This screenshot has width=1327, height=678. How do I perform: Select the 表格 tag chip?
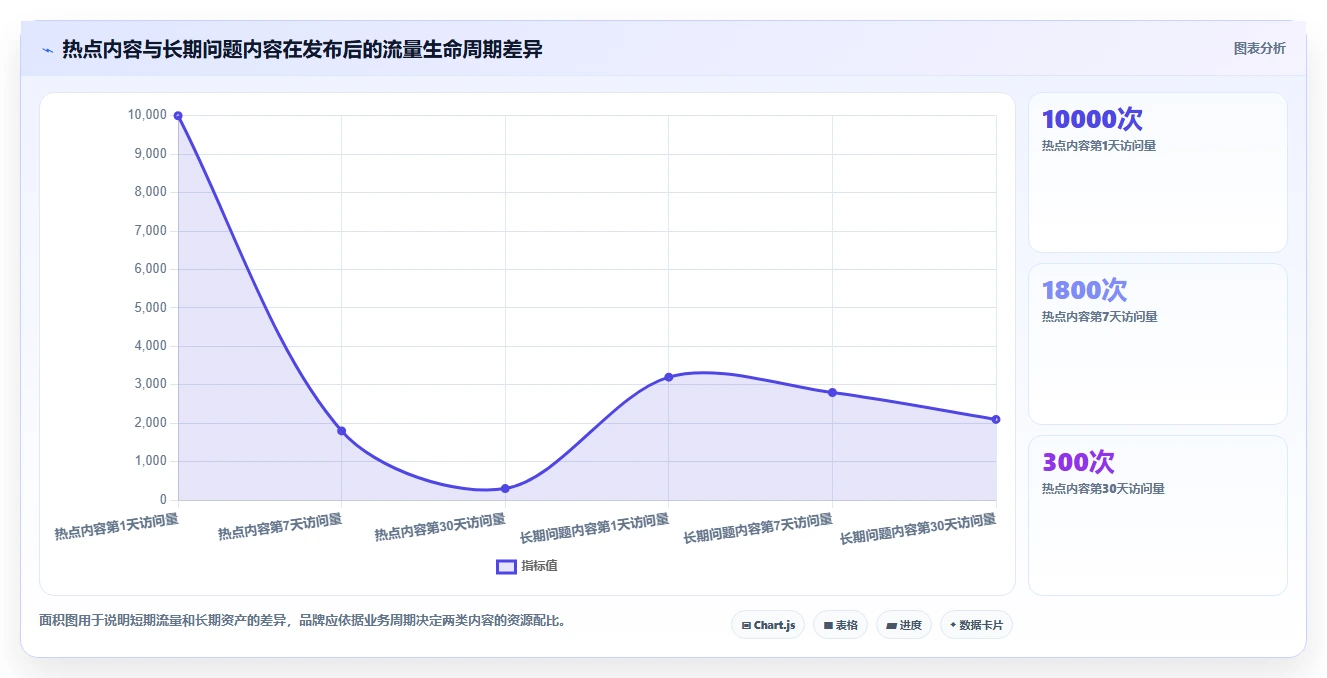pos(840,625)
